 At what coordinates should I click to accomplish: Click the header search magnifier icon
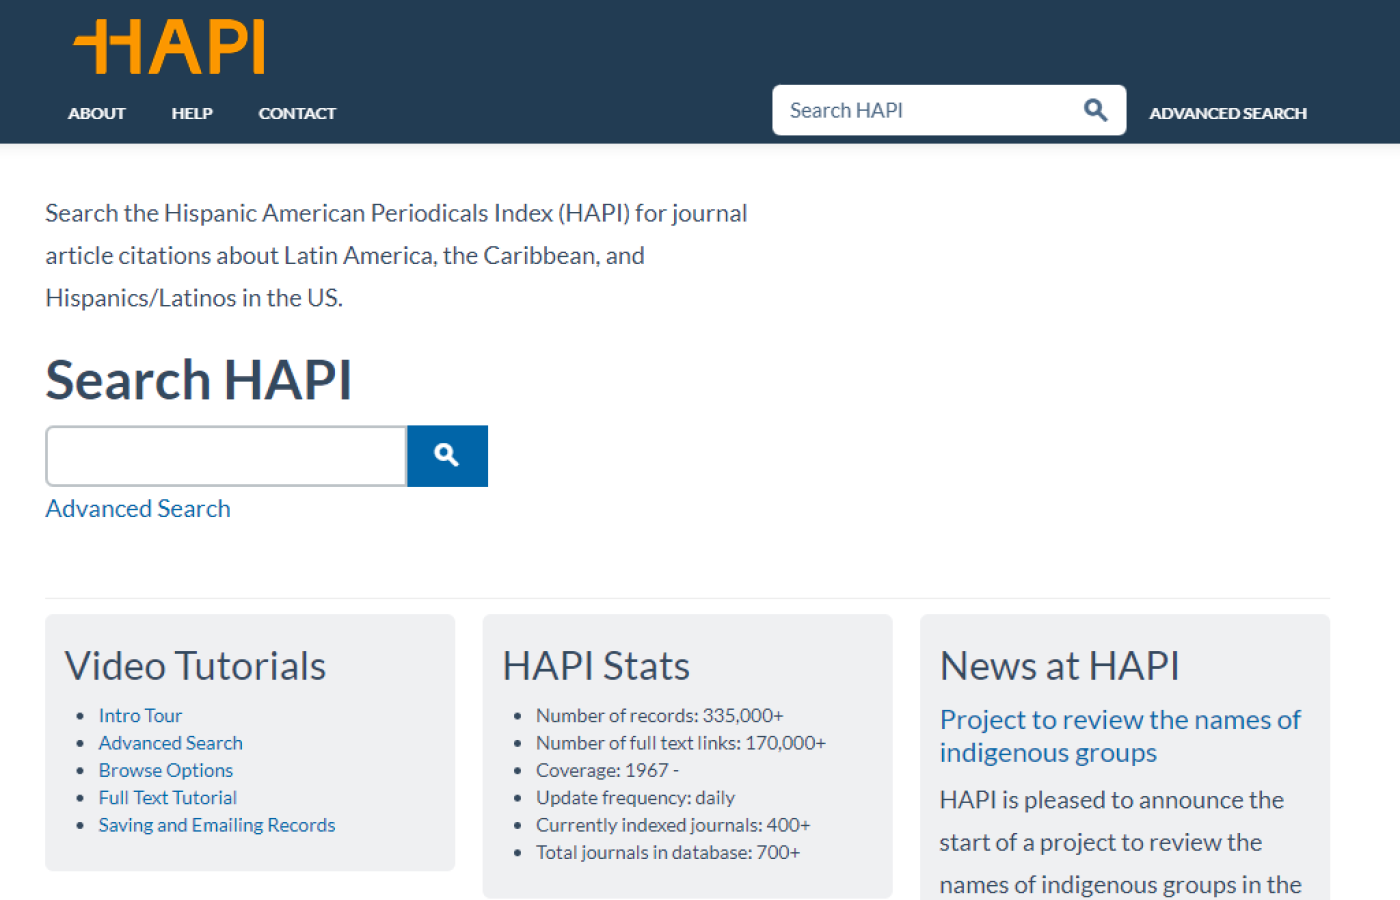(1096, 110)
